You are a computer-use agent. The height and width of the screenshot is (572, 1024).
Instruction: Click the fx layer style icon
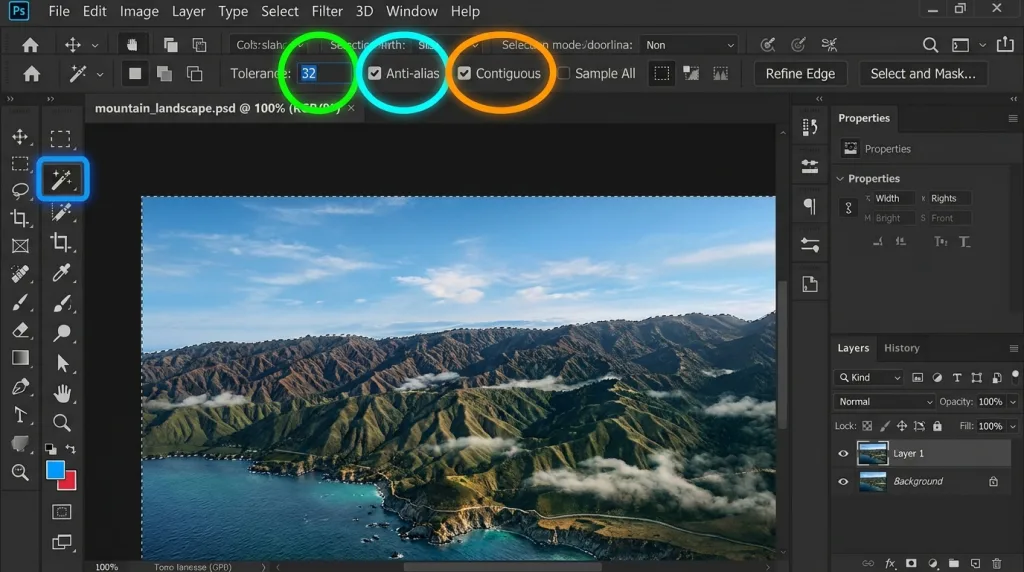889,563
